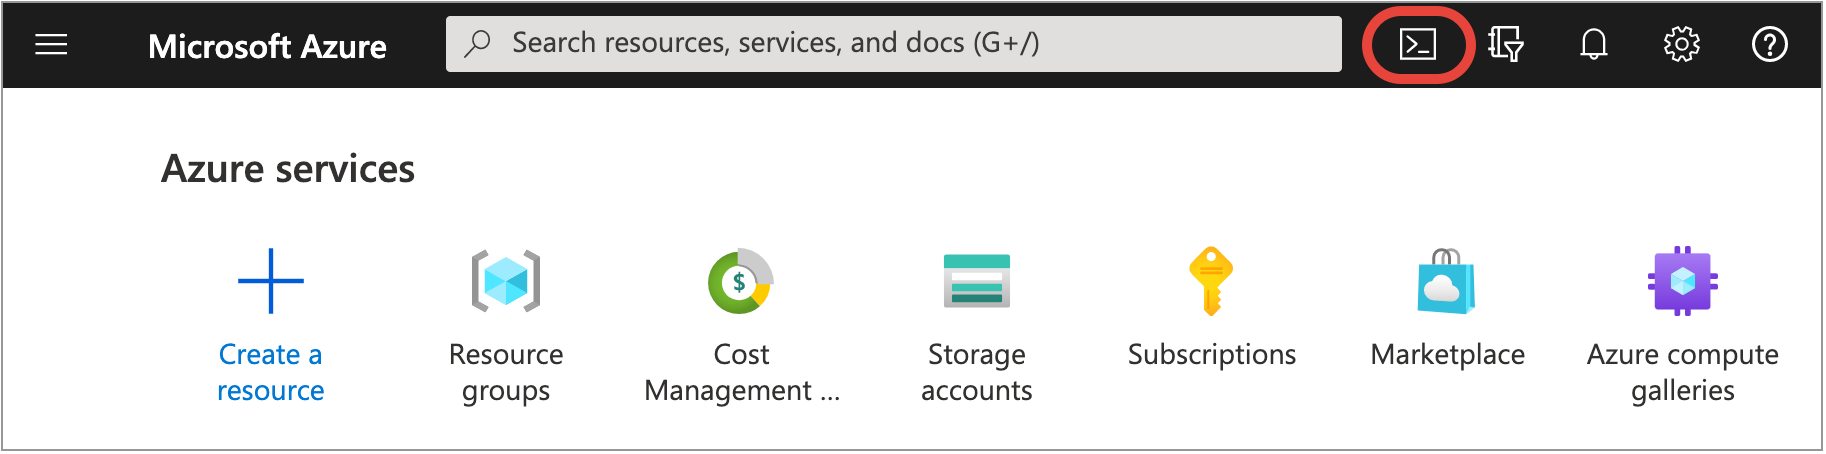1826x454 pixels.
Task: Expand the hamburger portal menu
Action: (51, 45)
